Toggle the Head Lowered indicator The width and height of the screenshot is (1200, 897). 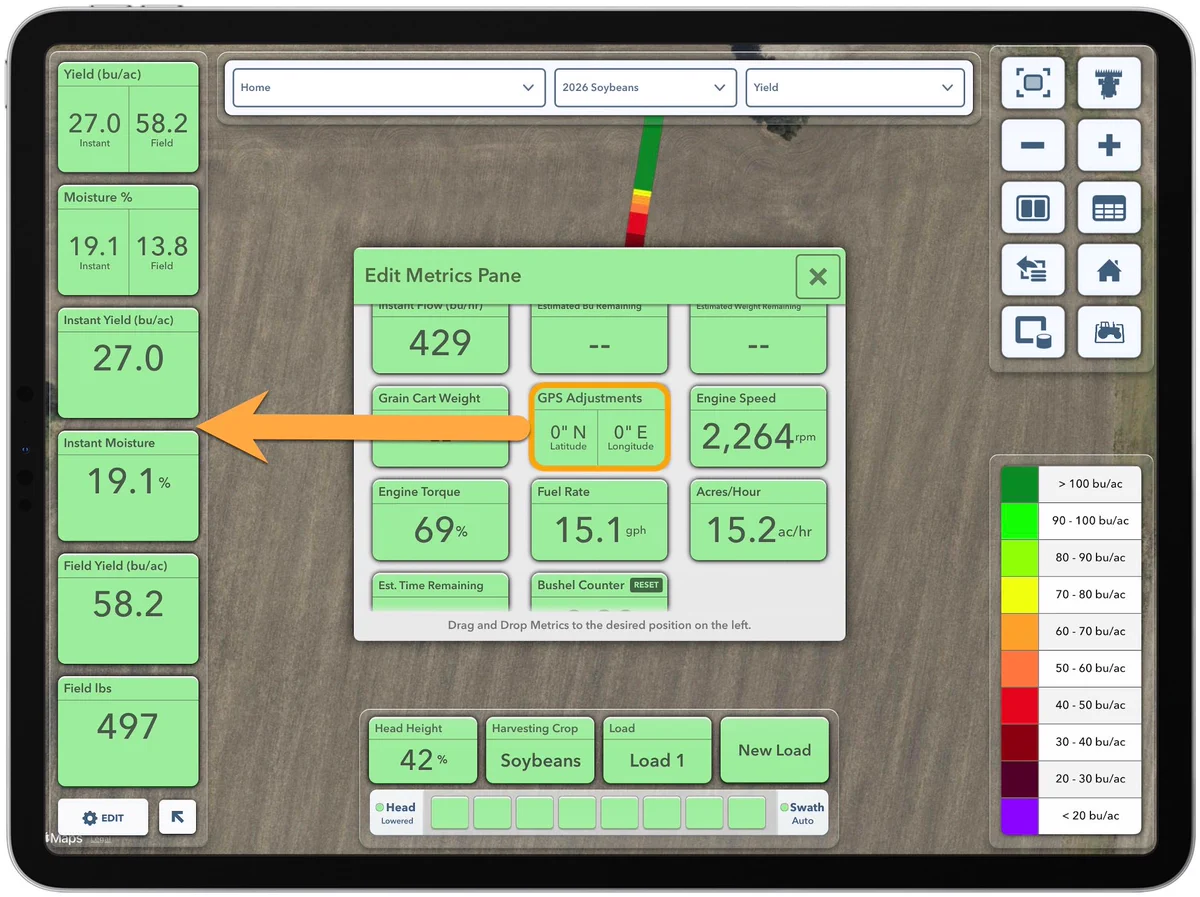[x=397, y=813]
